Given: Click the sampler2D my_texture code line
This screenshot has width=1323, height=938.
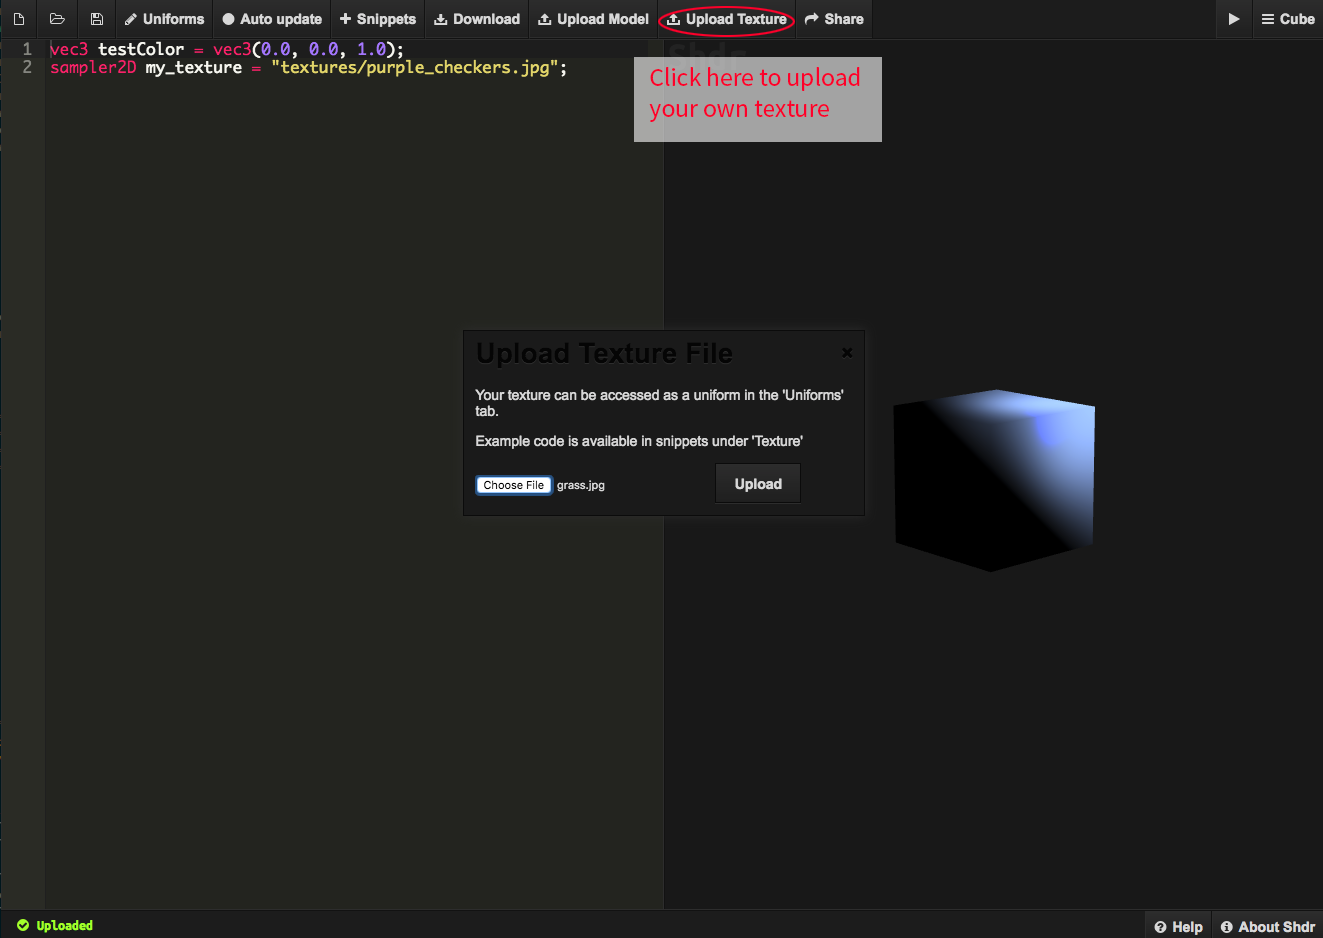Looking at the screenshot, I should point(308,68).
